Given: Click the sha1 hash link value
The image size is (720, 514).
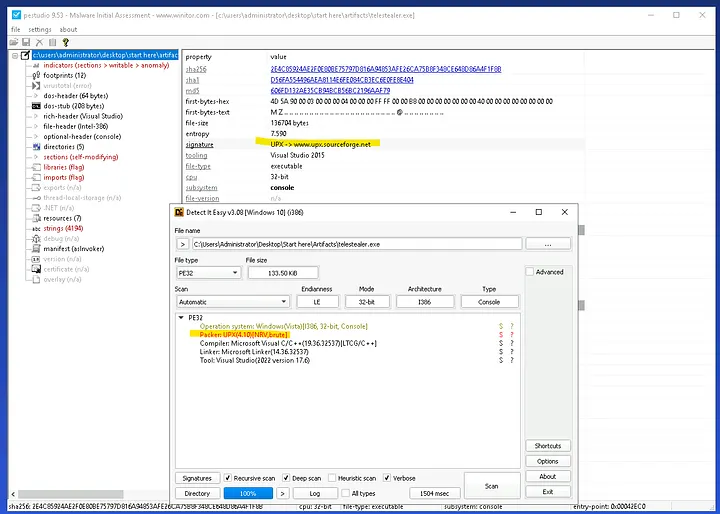Looking at the screenshot, I should 342,80.
